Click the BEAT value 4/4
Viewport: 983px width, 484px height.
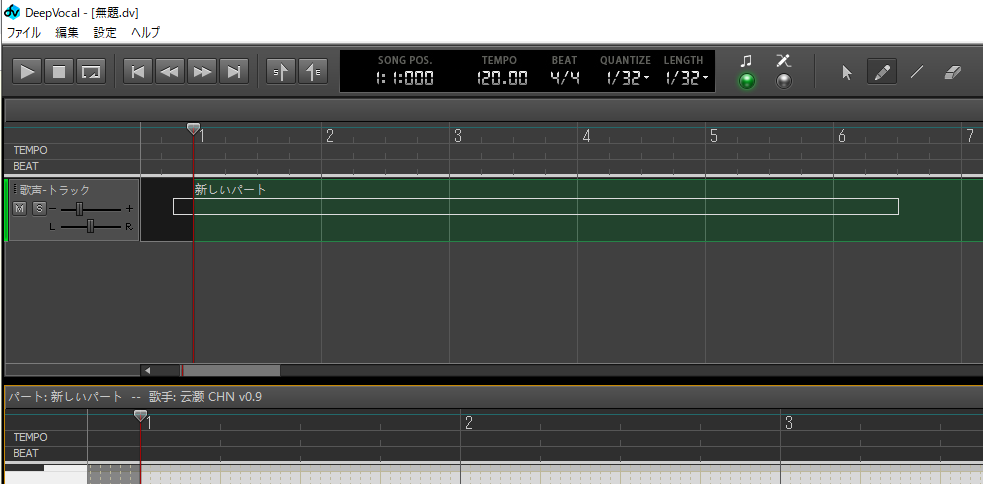564,78
